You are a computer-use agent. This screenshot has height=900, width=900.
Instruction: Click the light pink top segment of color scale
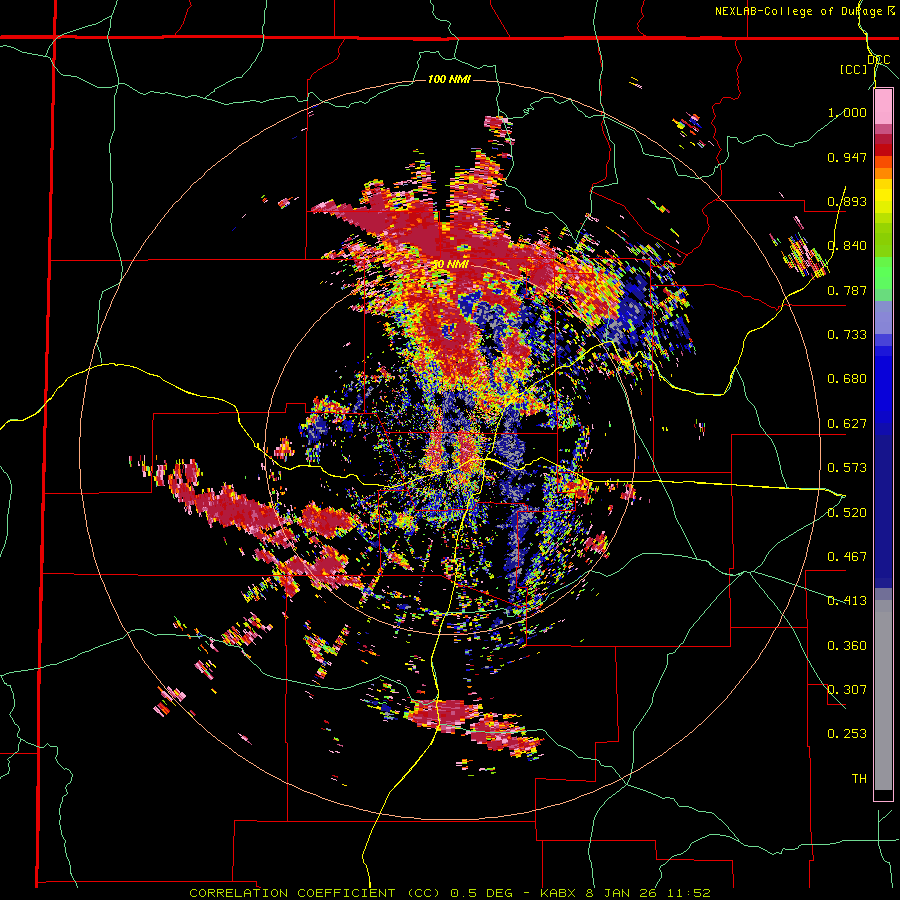coord(883,106)
